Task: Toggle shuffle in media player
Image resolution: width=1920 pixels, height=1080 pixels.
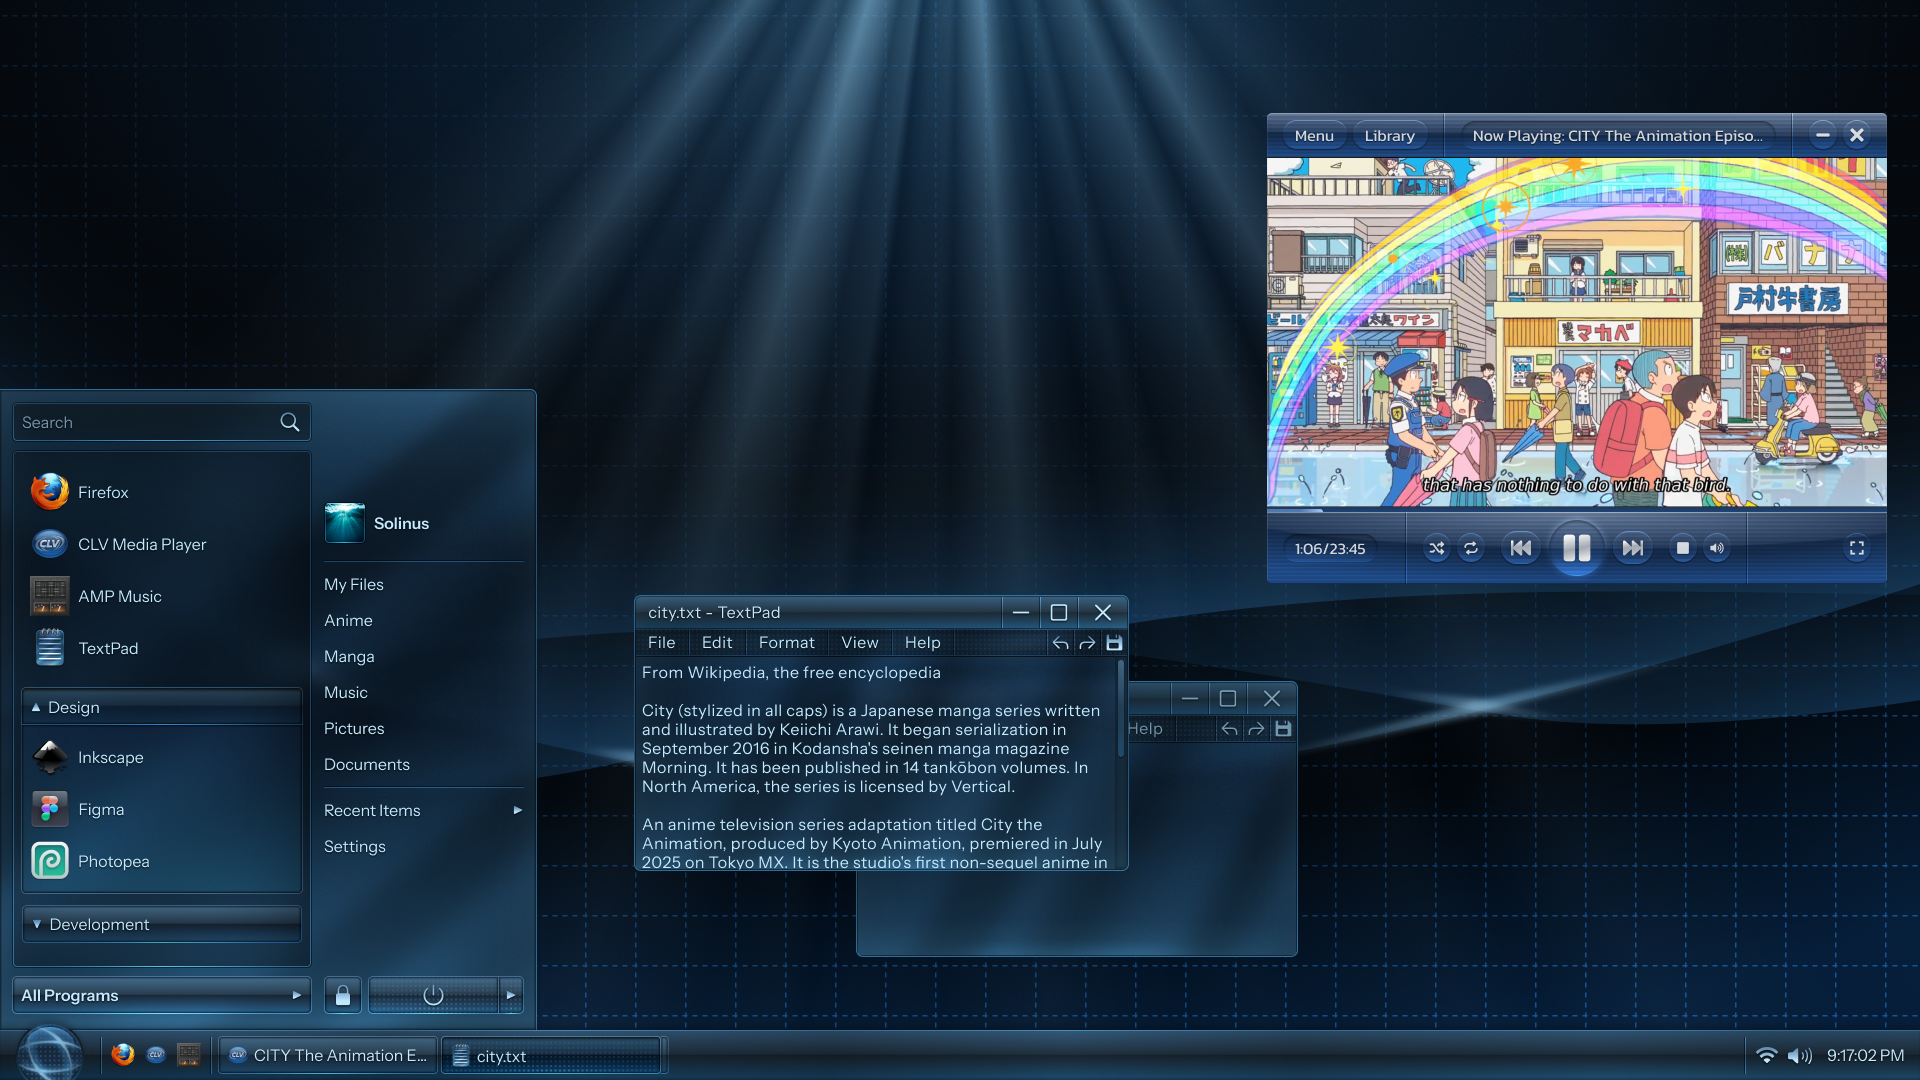Action: [1437, 548]
